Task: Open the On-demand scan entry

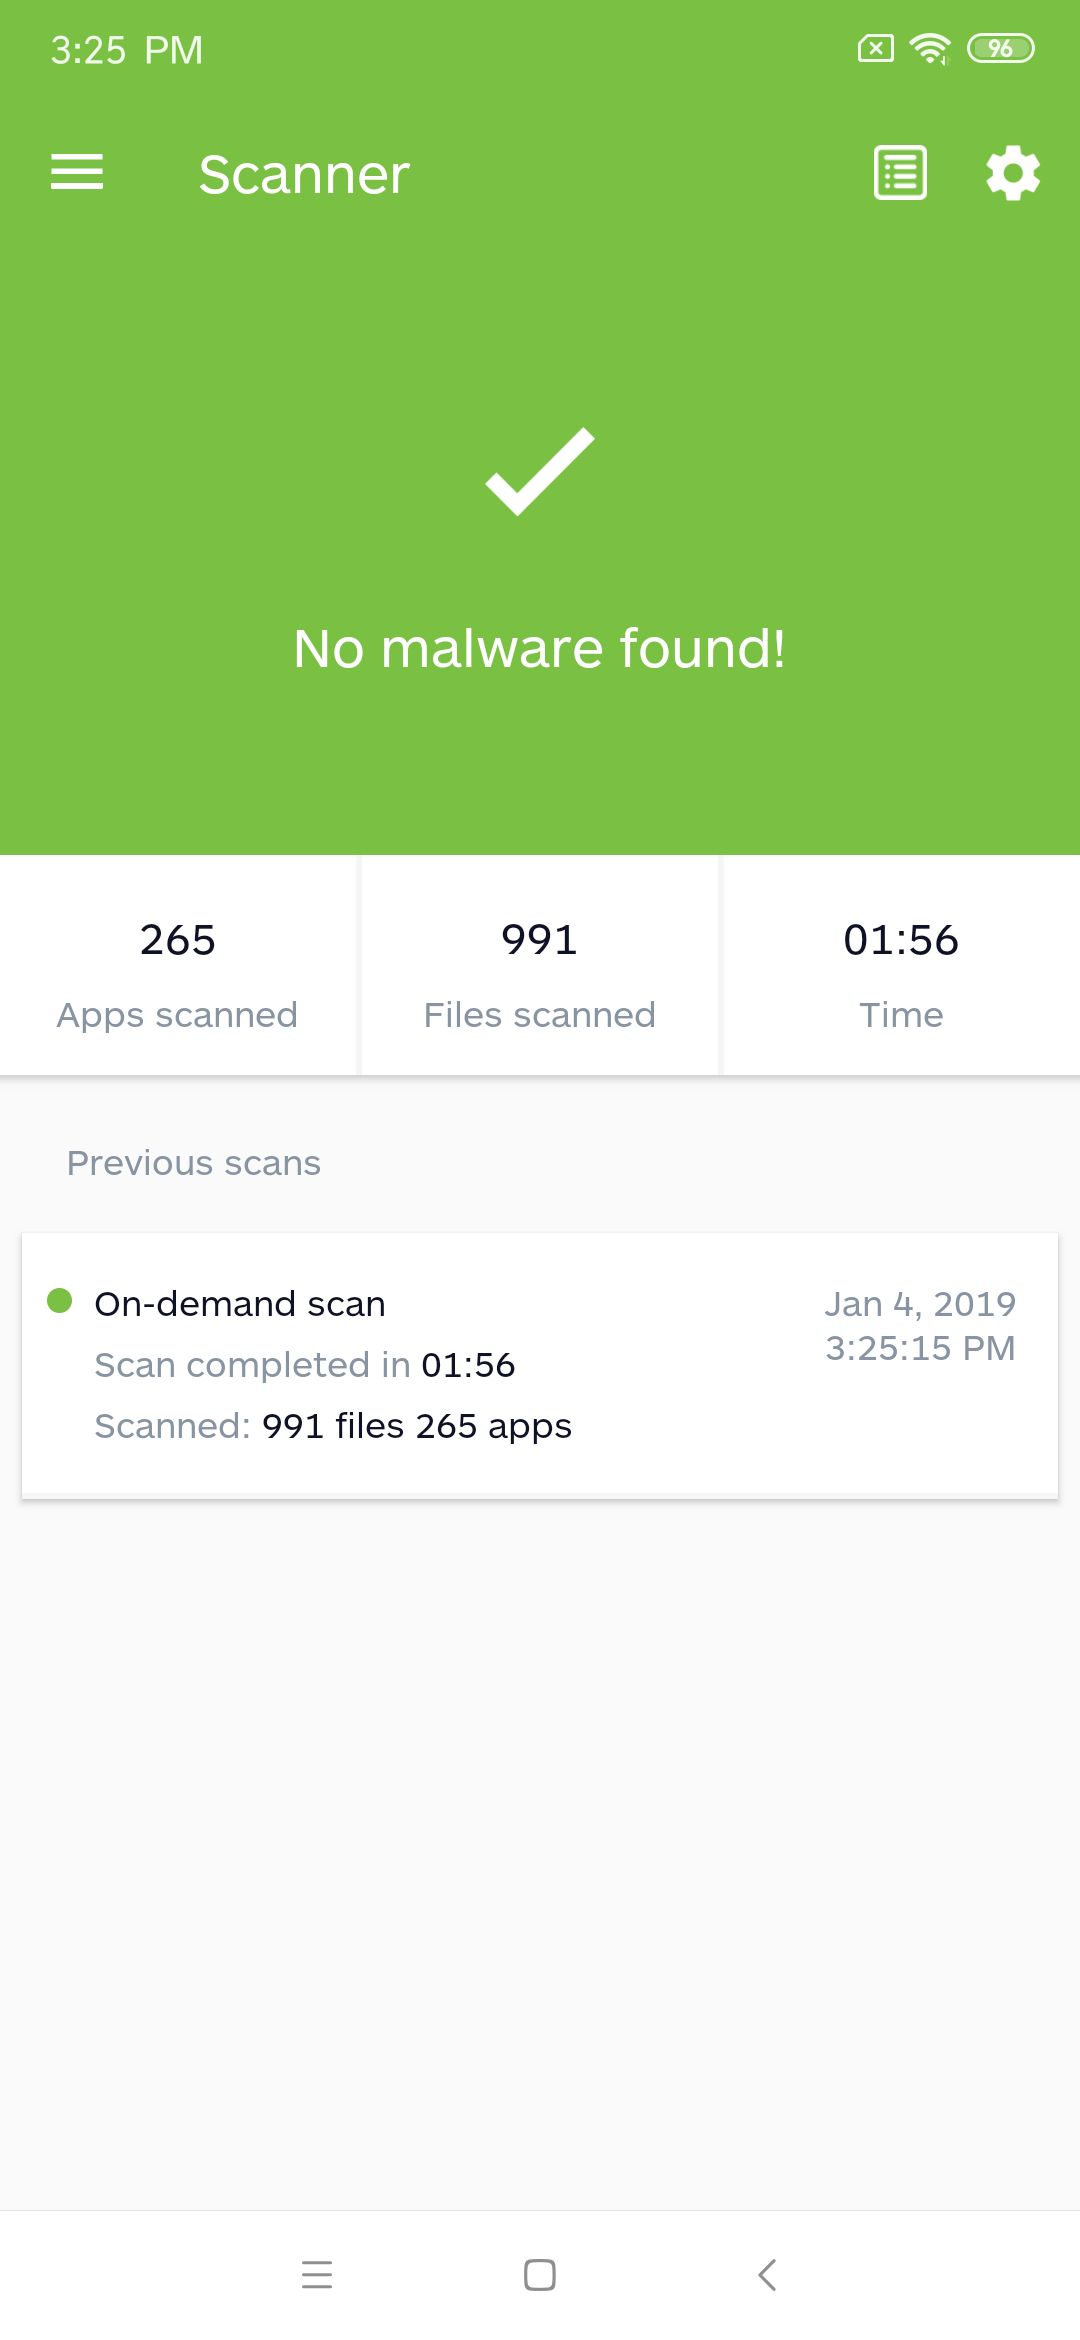Action: coord(540,1365)
